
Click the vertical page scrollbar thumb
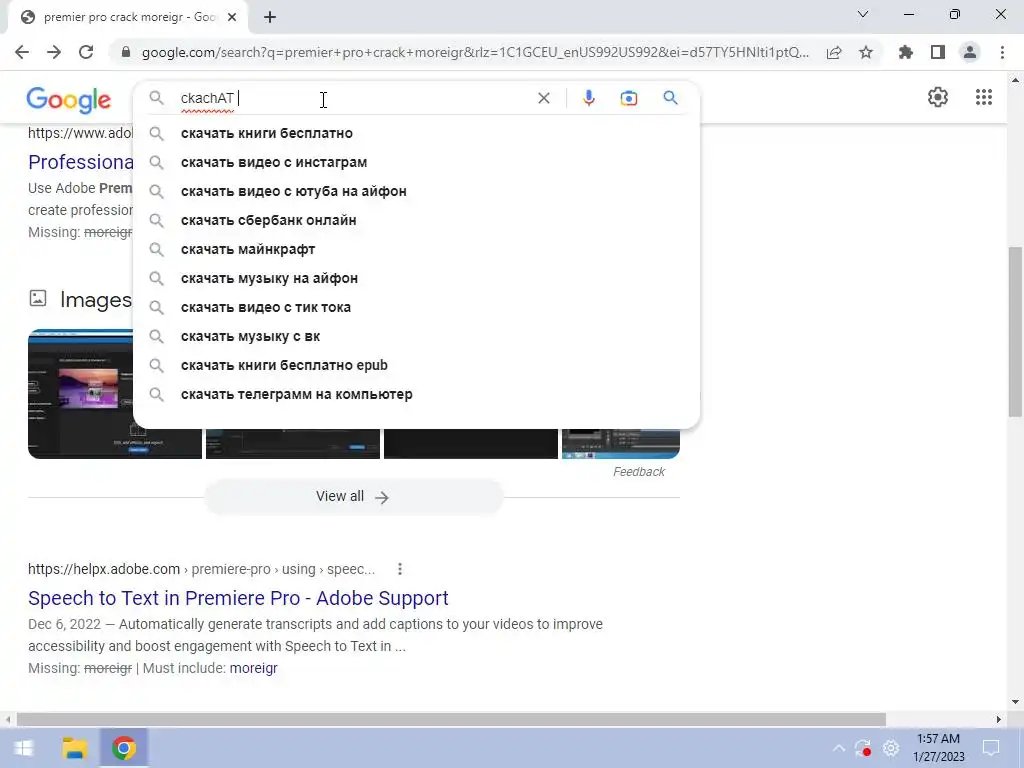1014,331
